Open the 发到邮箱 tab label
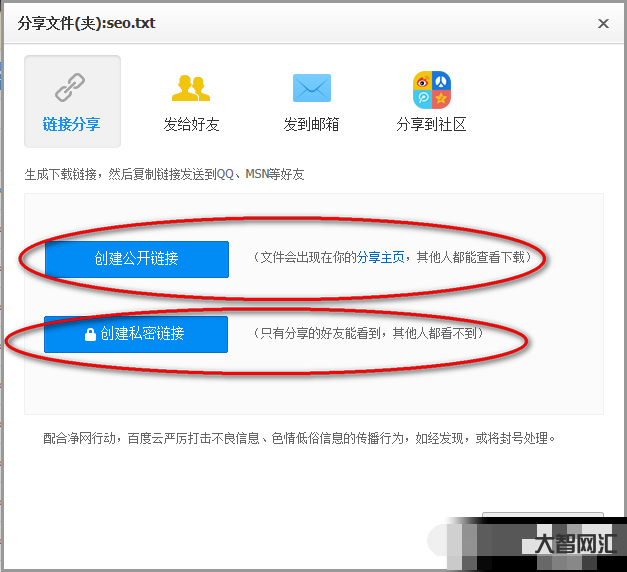627x572 pixels. point(311,125)
